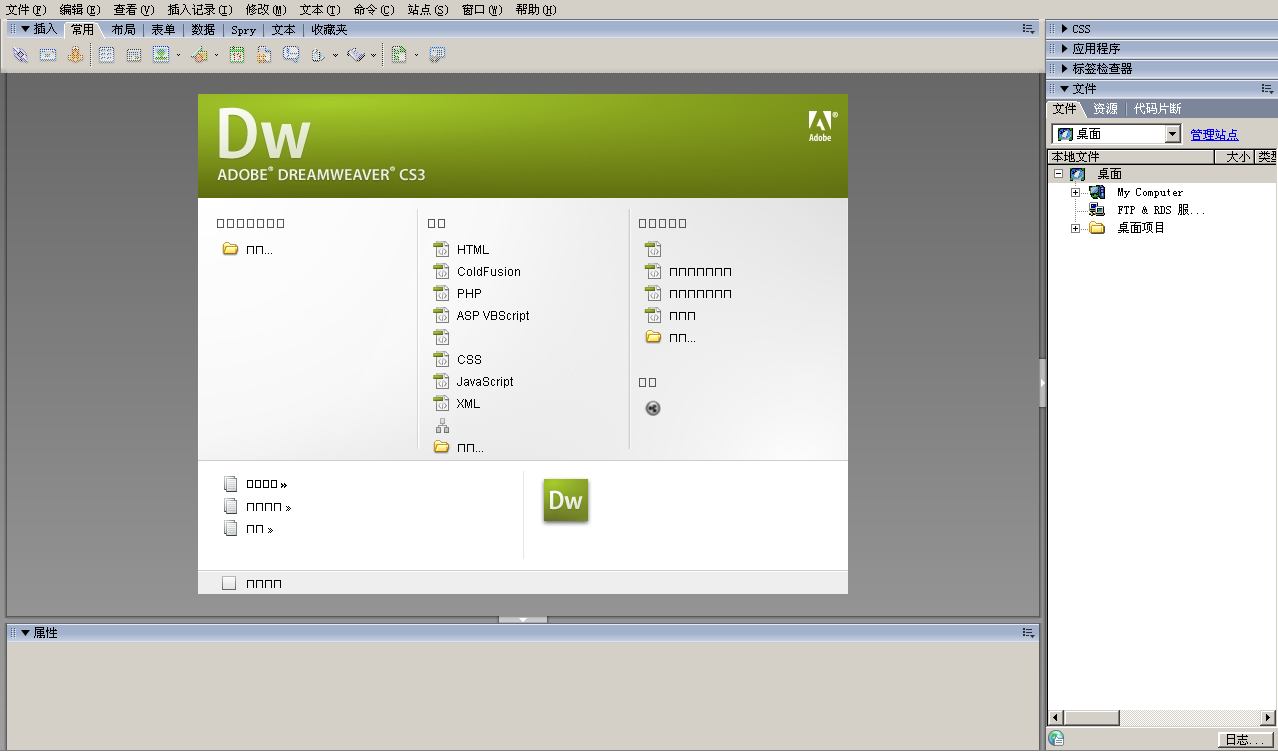Click the open folder icon under recent items
1278x752 pixels.
(x=230, y=249)
